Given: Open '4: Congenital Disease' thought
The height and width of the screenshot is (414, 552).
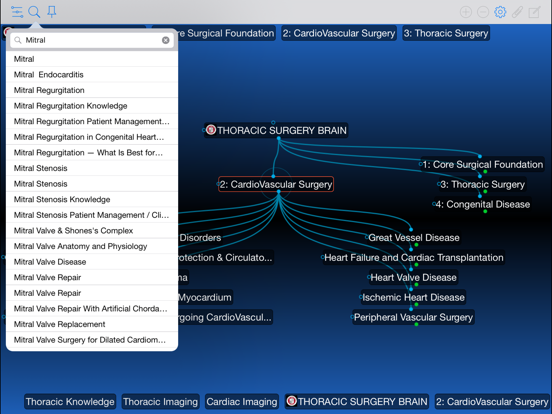Looking at the screenshot, I should (x=483, y=205).
